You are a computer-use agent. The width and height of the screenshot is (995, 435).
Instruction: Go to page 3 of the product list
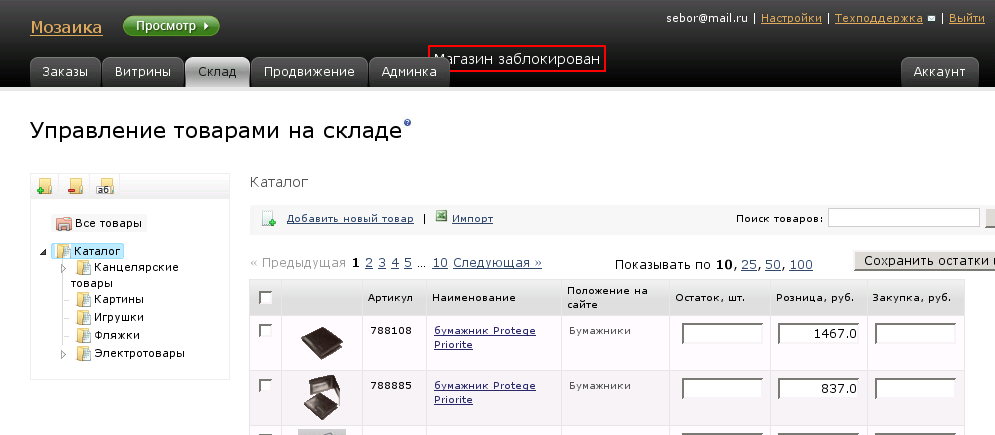click(382, 263)
